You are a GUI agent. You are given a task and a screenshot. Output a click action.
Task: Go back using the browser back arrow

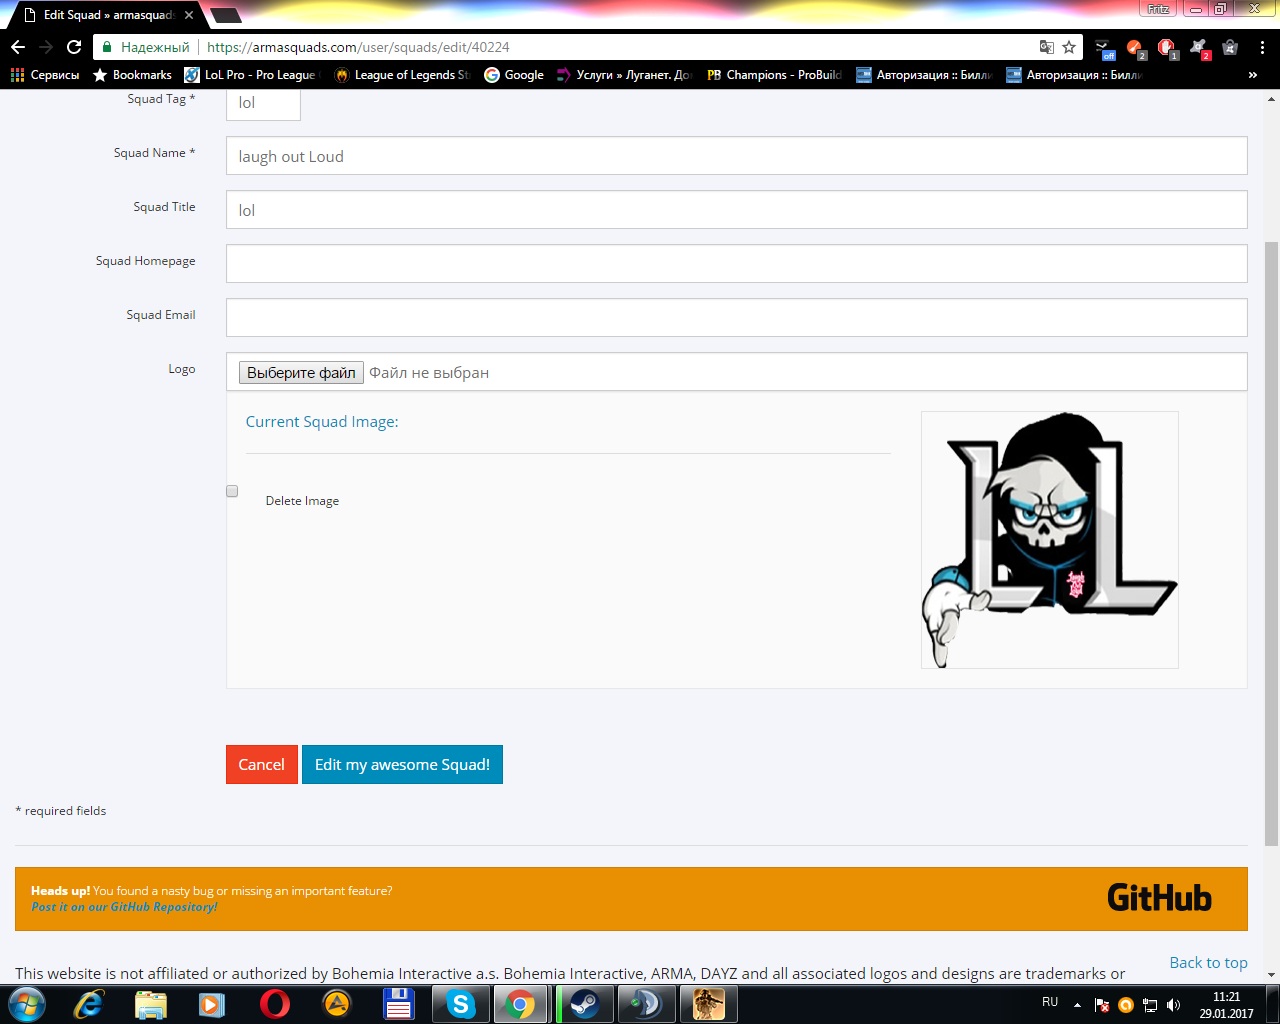[18, 47]
